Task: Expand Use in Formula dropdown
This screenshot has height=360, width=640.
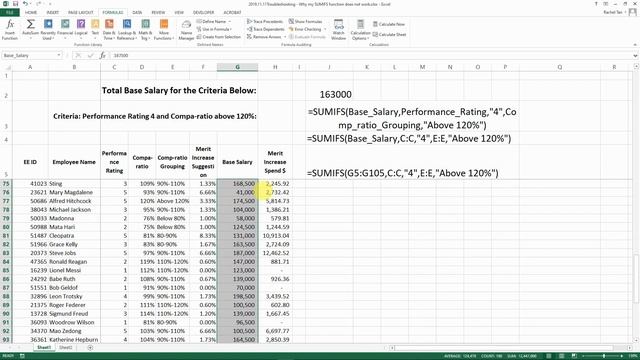Action: 214,29
